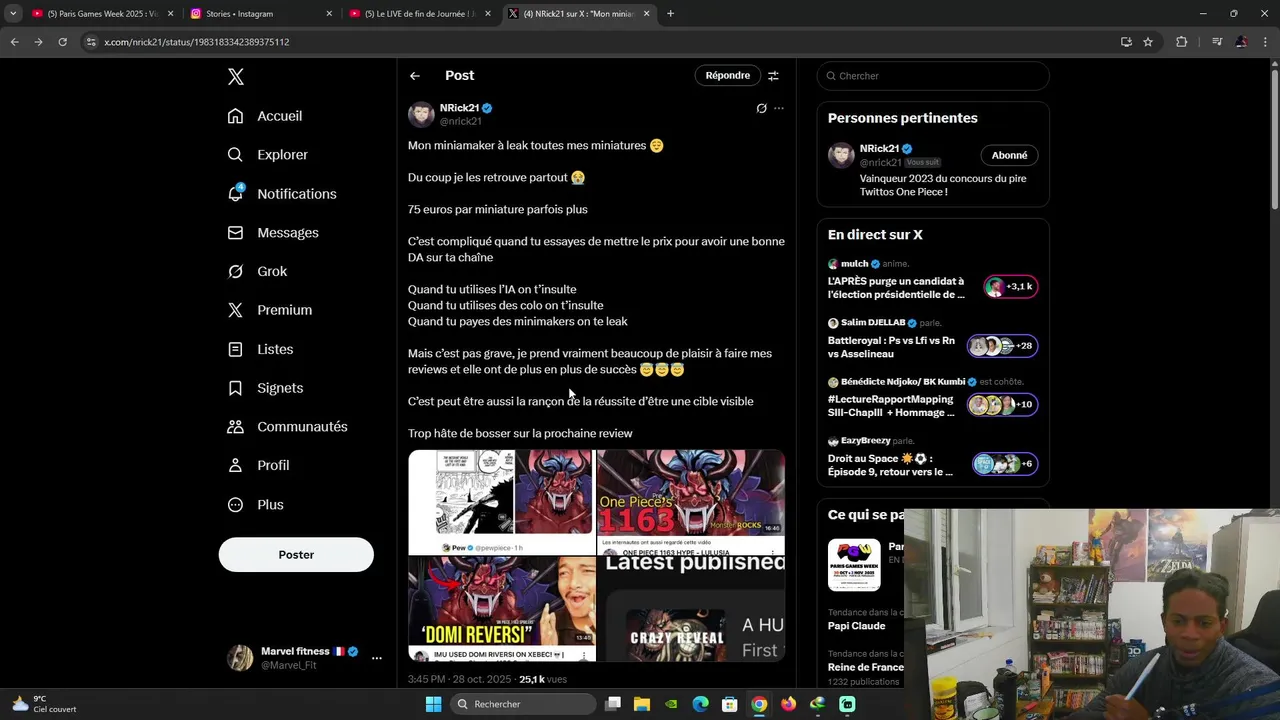Open the post's three-dot more menu
1280x720 pixels.
(x=779, y=108)
